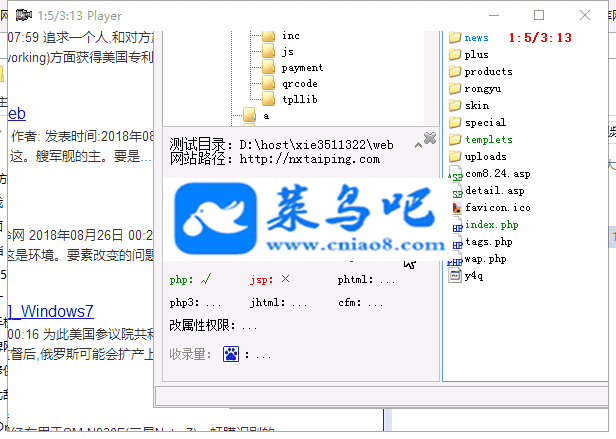Image resolution: width=616 pixels, height=439 pixels.
Task: Click the php support check result
Action: pos(190,279)
